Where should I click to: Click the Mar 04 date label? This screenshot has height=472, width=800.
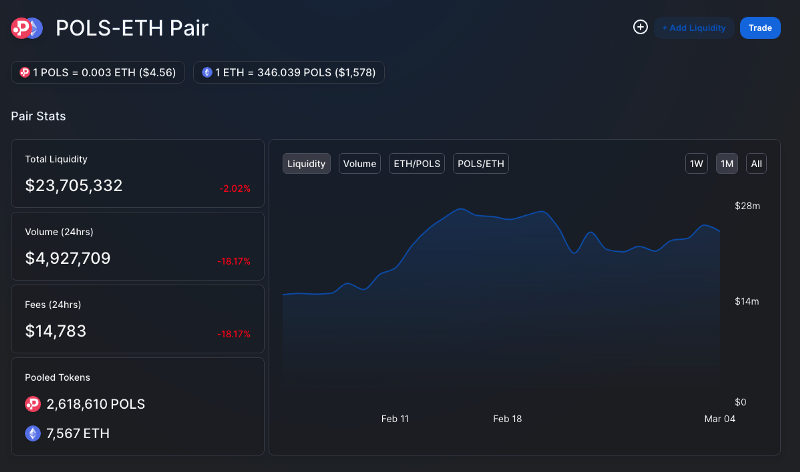point(719,418)
